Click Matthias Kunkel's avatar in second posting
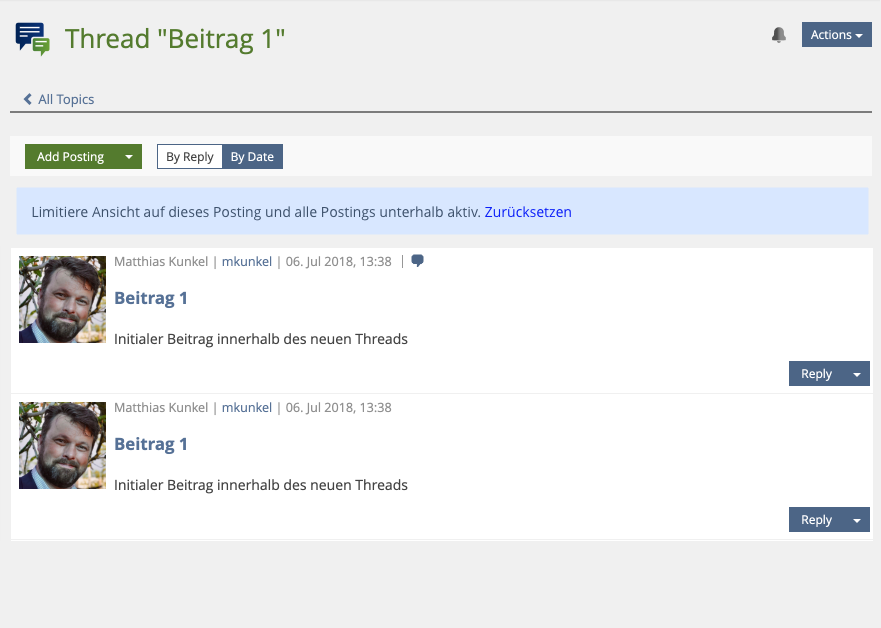 [x=62, y=445]
